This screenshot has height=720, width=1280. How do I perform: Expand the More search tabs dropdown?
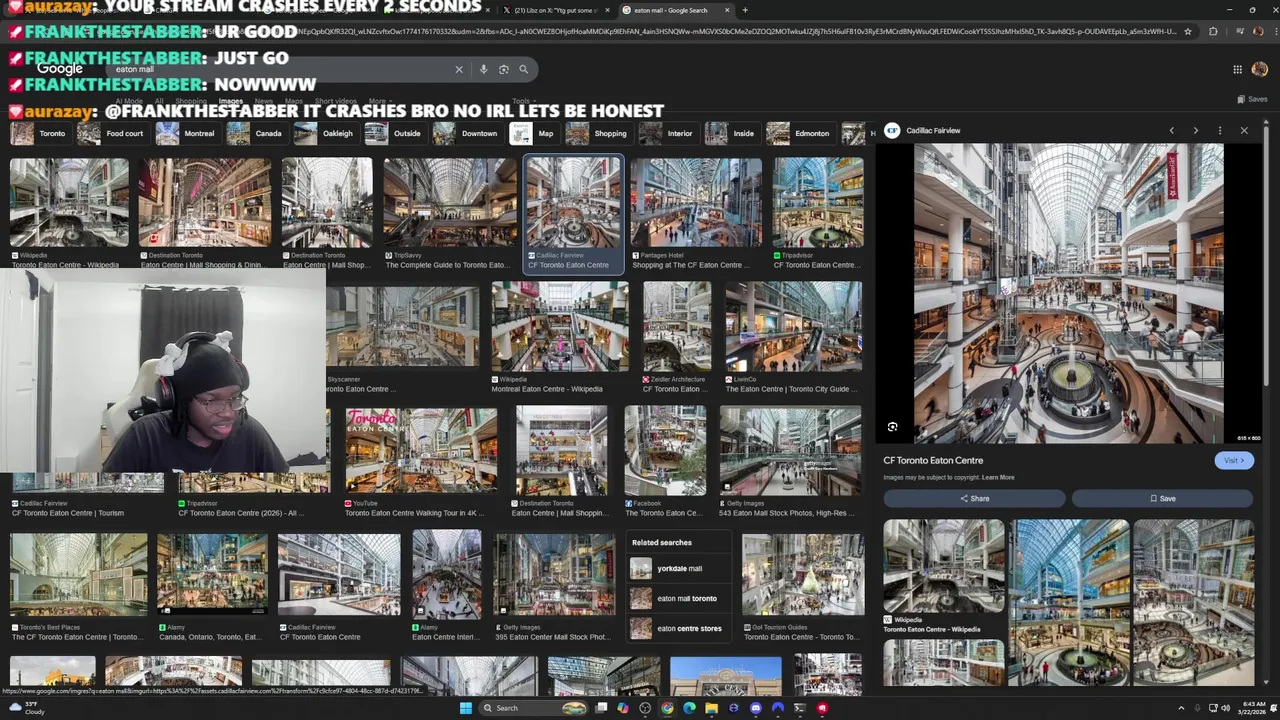(380, 101)
